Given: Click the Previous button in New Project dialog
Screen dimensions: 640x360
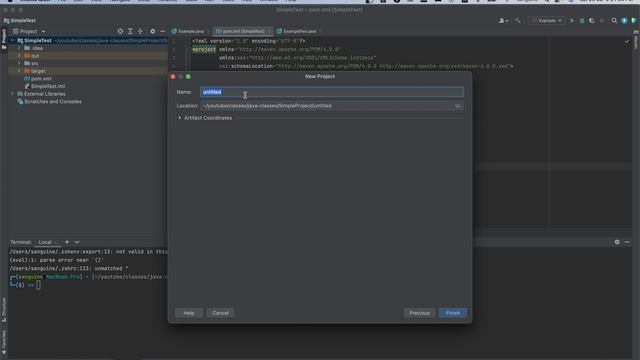Looking at the screenshot, I should pos(419,313).
